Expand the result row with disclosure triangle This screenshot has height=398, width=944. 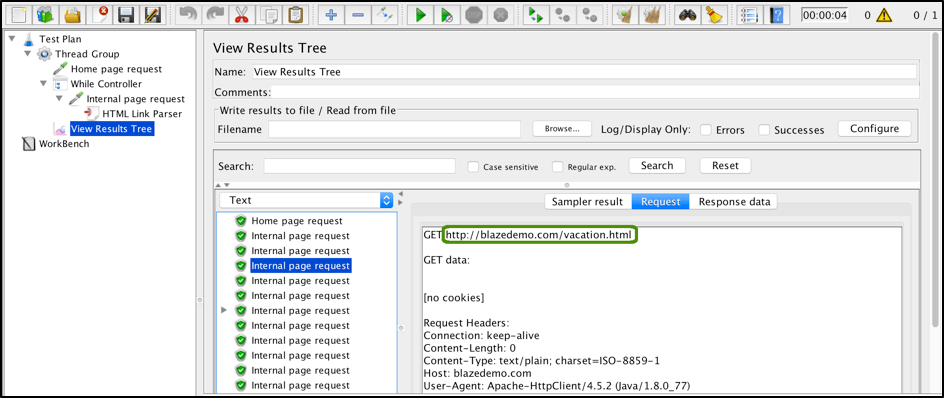(x=224, y=311)
